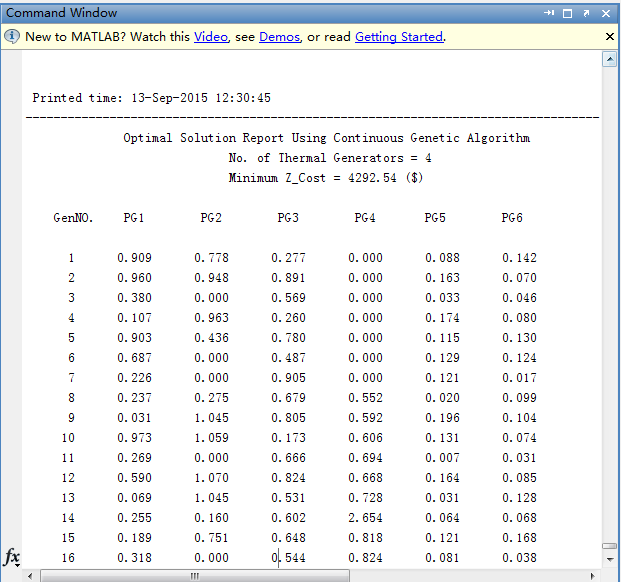Click value 1.059 in row 10
The width and height of the screenshot is (621, 582).
(x=211, y=438)
